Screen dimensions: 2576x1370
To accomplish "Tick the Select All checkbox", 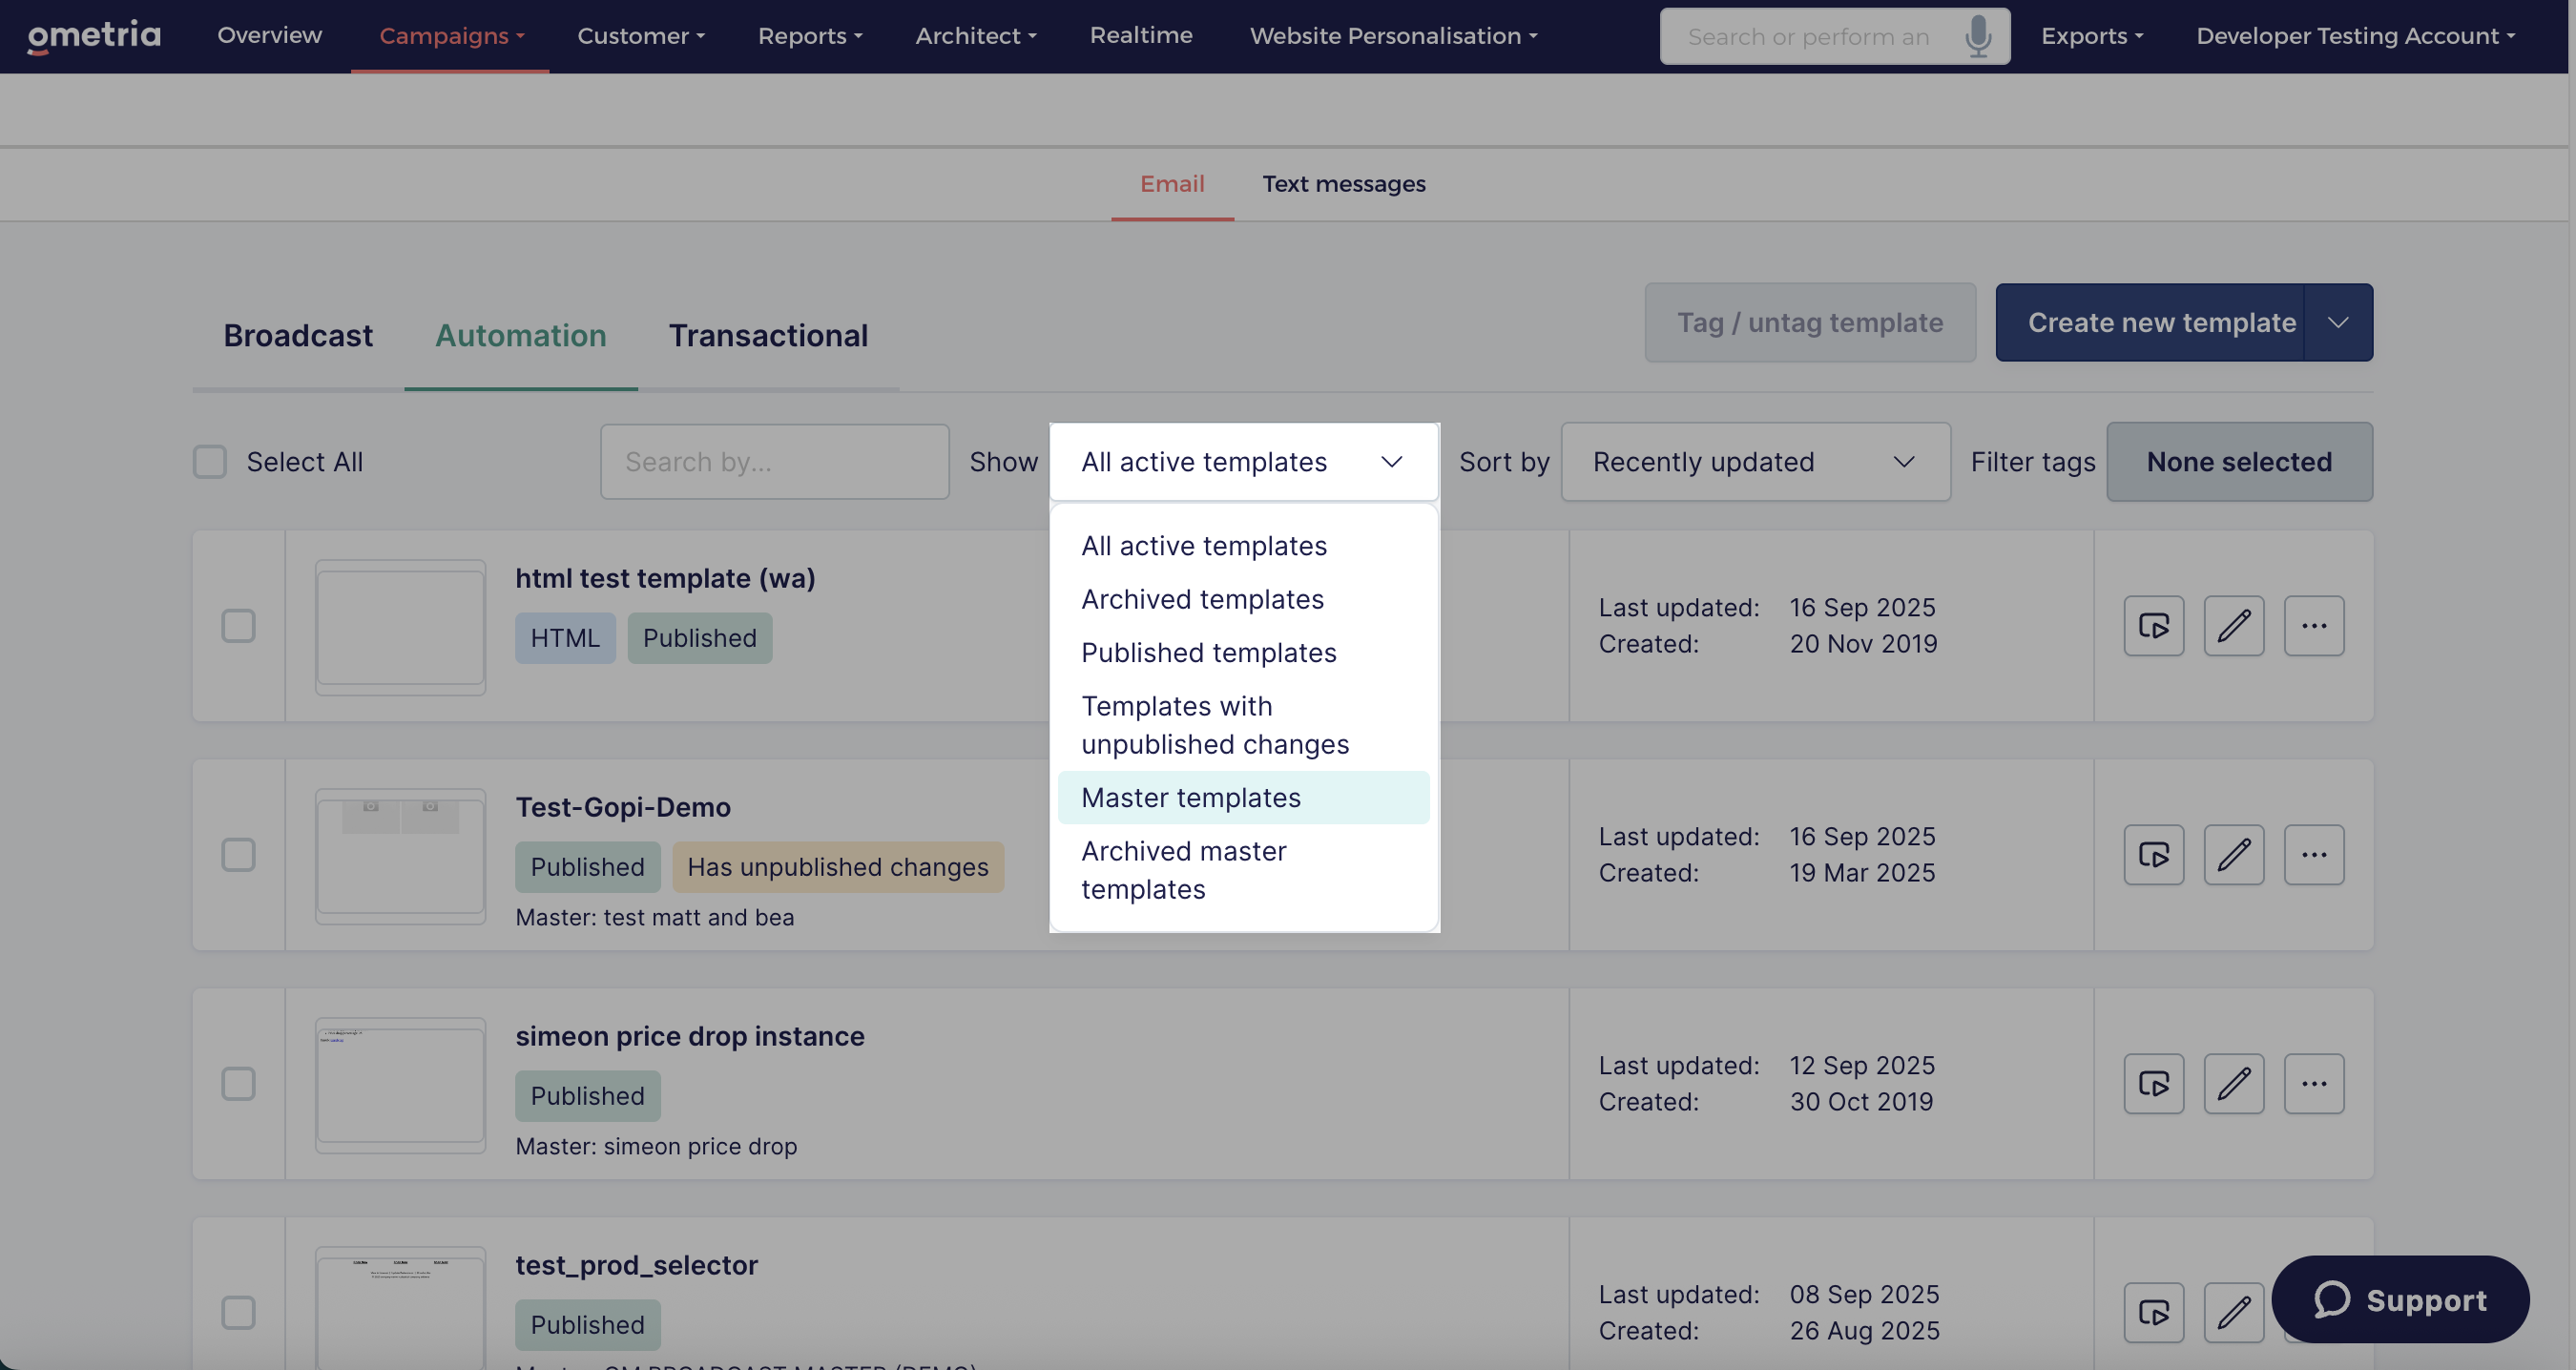I will [x=210, y=462].
